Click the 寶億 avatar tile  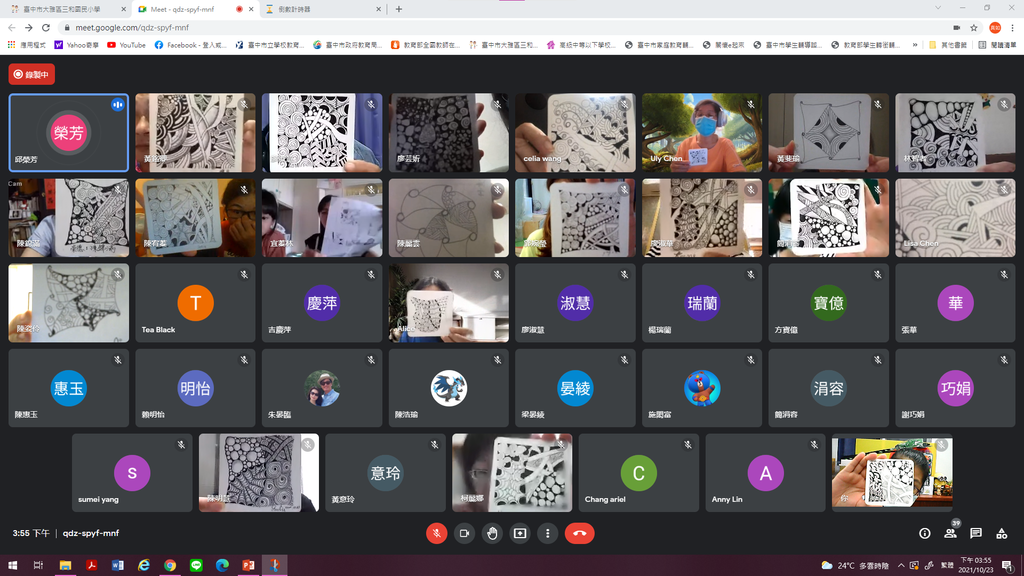828,302
